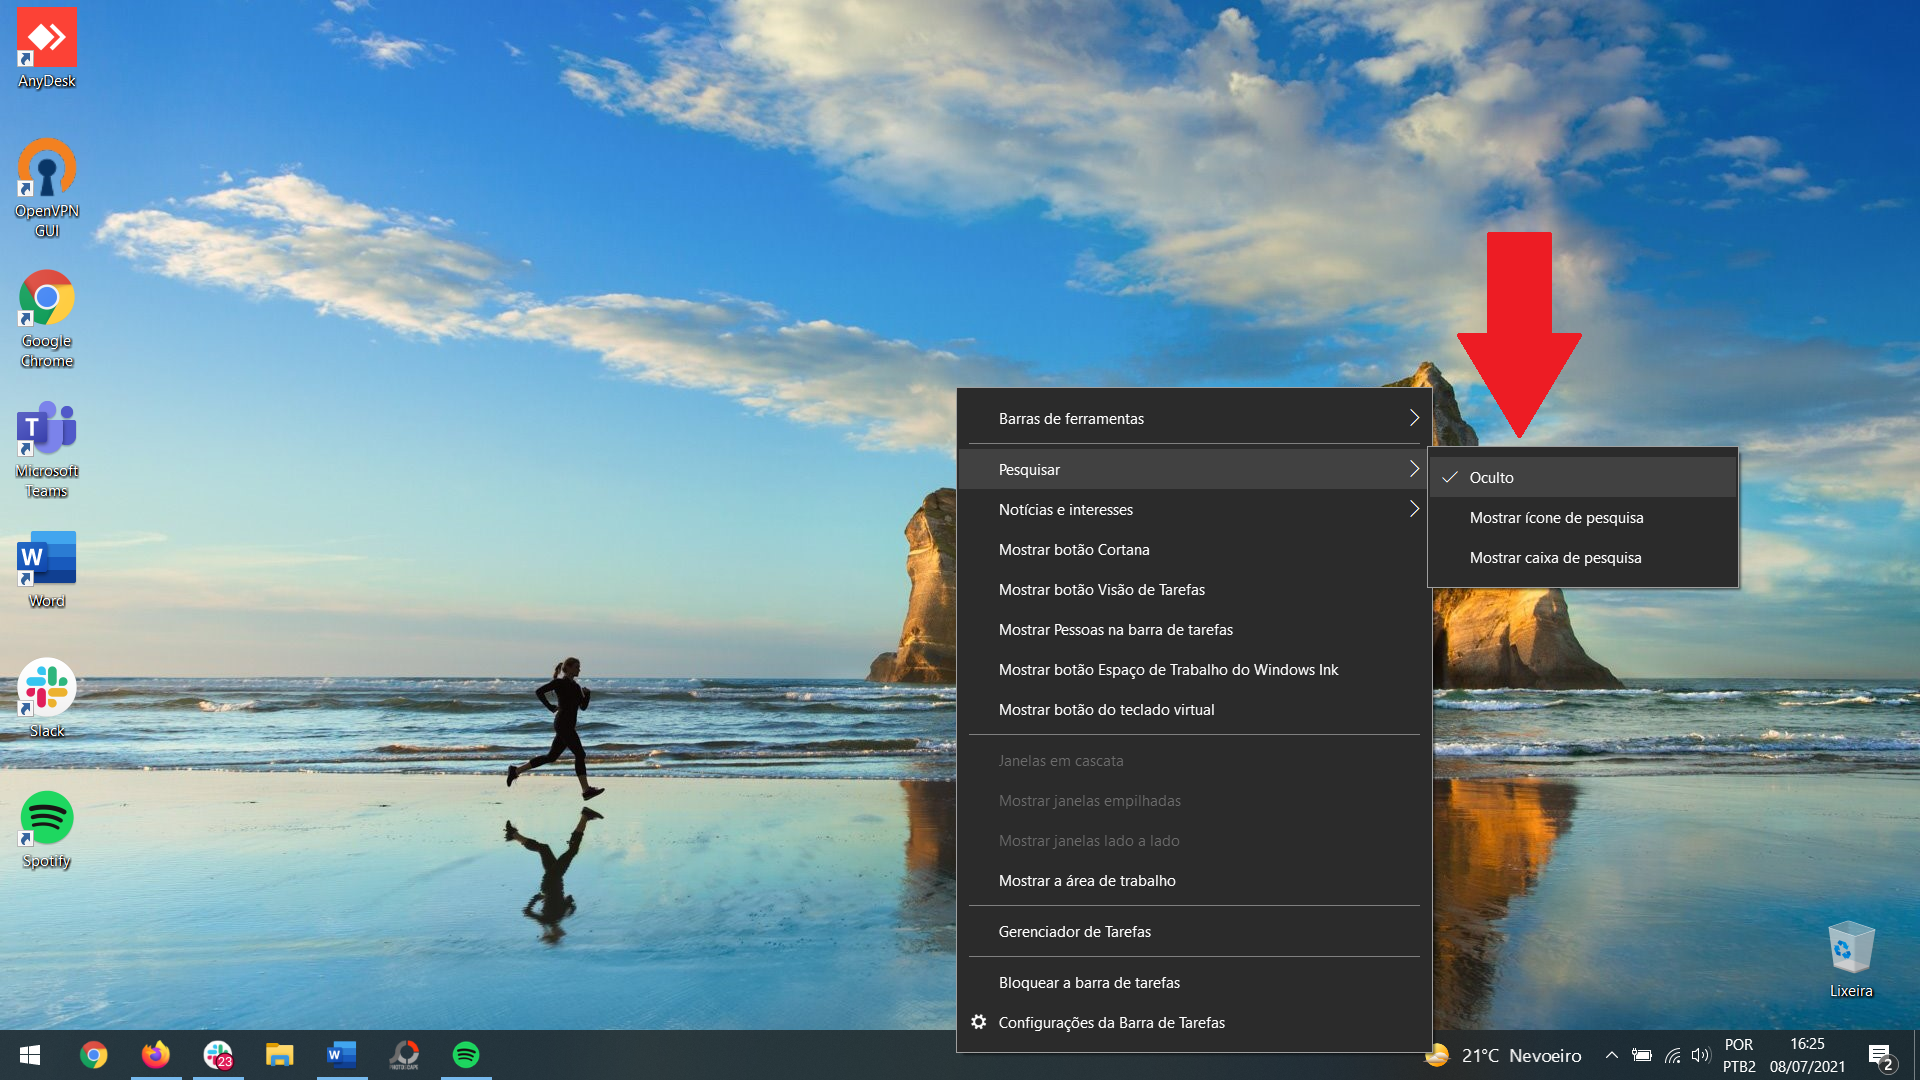Select the checked Oculto option
Image resolution: width=1920 pixels, height=1080 pixels.
pos(1583,477)
